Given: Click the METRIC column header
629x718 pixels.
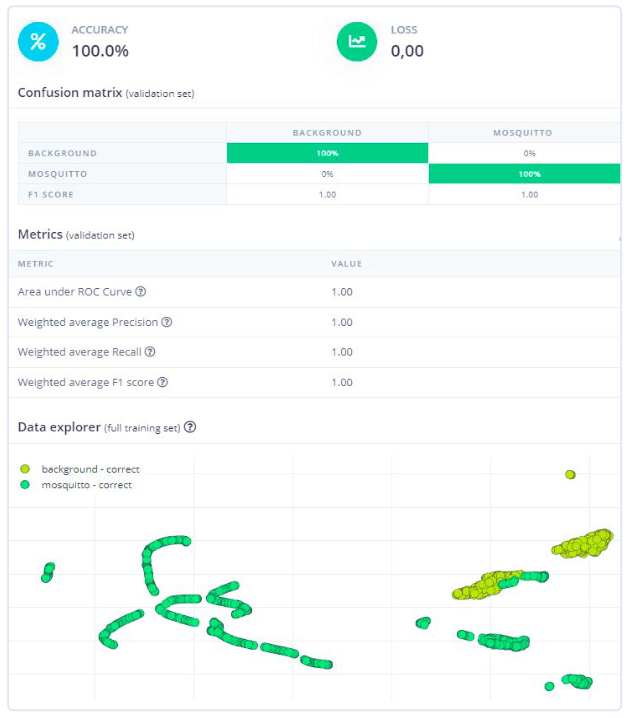Looking at the screenshot, I should [36, 264].
